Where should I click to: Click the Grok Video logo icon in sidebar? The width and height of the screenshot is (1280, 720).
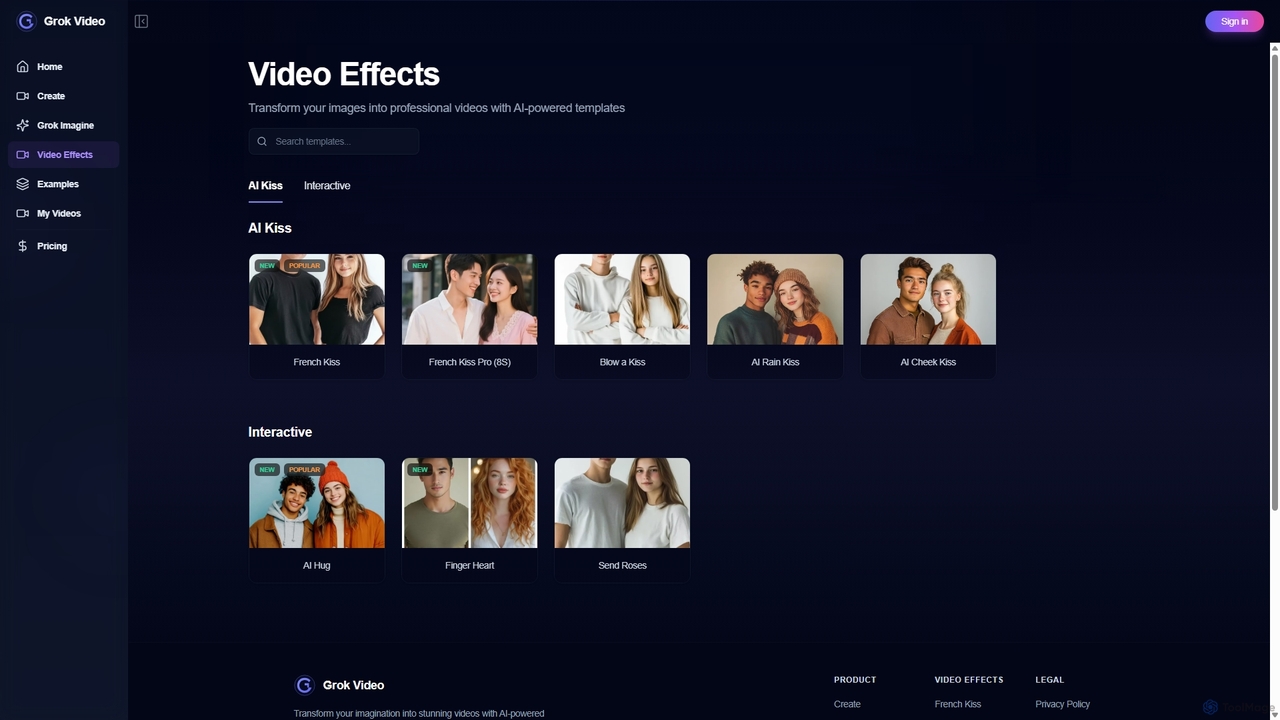click(26, 21)
